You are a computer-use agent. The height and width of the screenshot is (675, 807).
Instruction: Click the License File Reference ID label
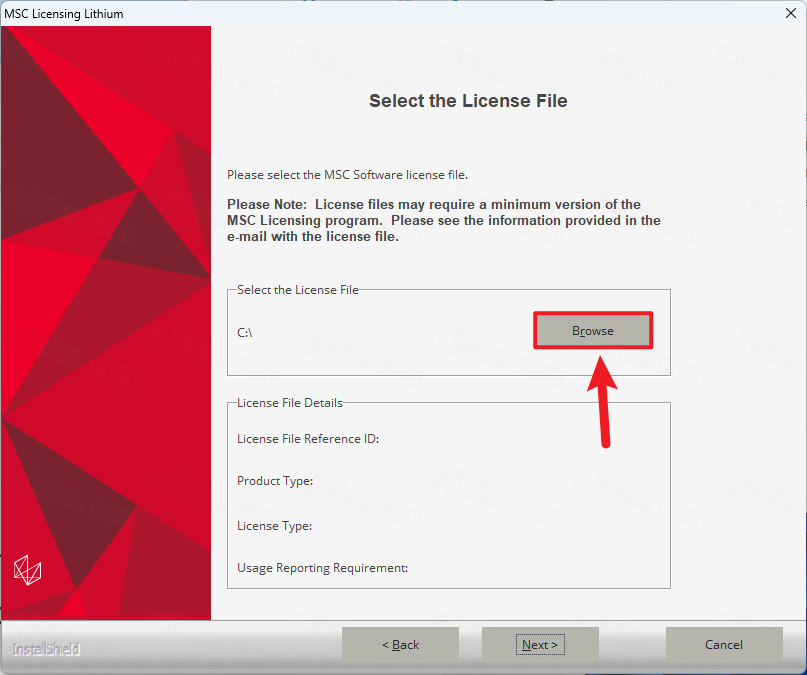coord(308,439)
